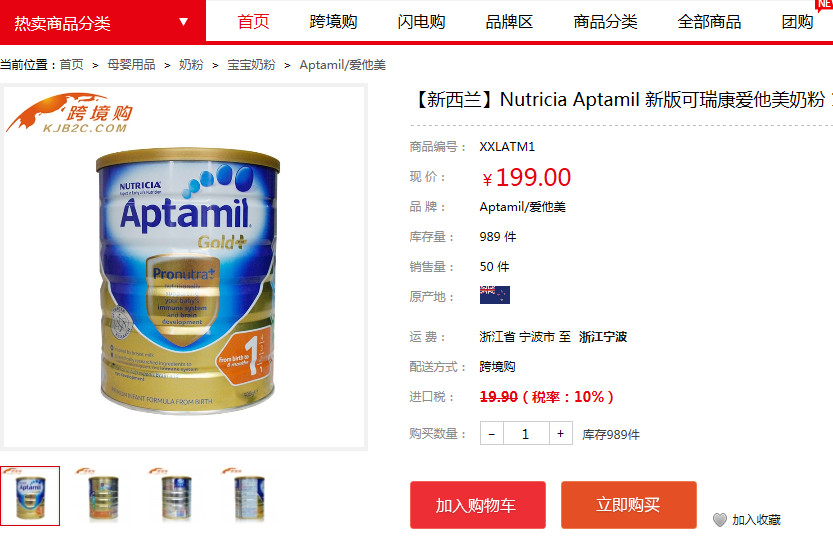Select the second product thumbnail
The height and width of the screenshot is (545, 833).
103,496
